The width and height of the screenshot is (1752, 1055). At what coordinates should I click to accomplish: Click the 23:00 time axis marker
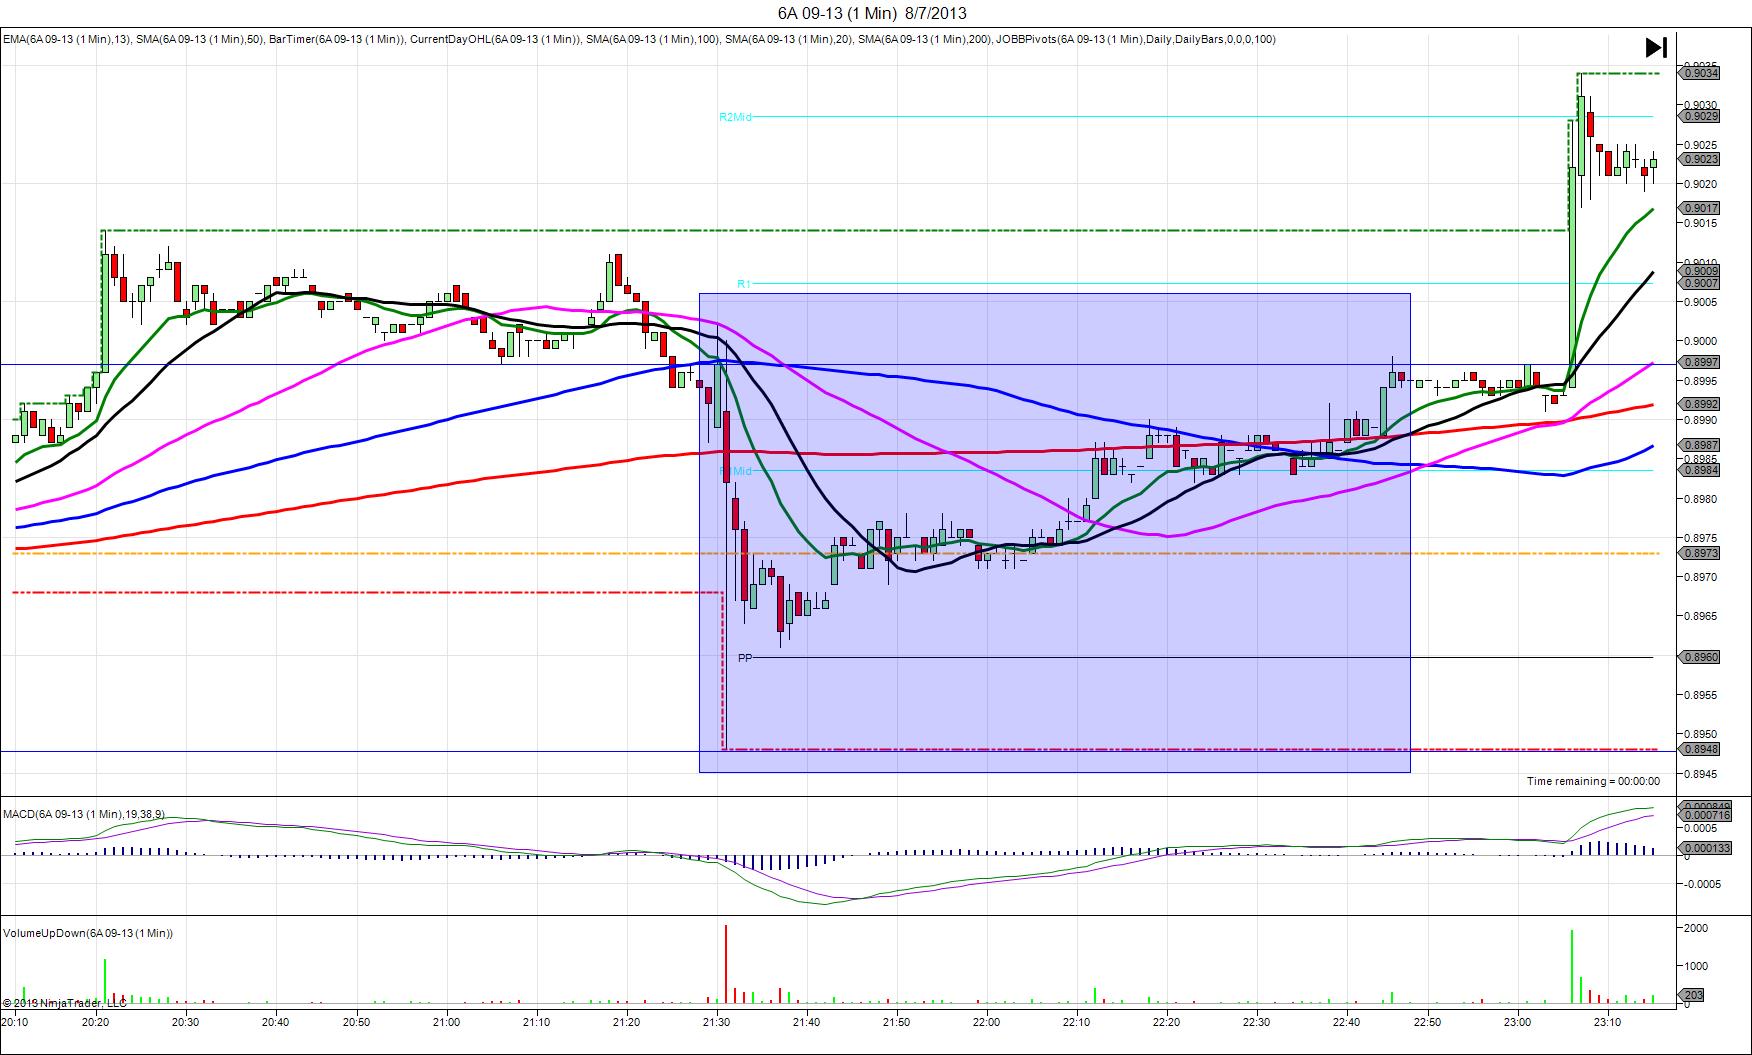pos(1518,1022)
